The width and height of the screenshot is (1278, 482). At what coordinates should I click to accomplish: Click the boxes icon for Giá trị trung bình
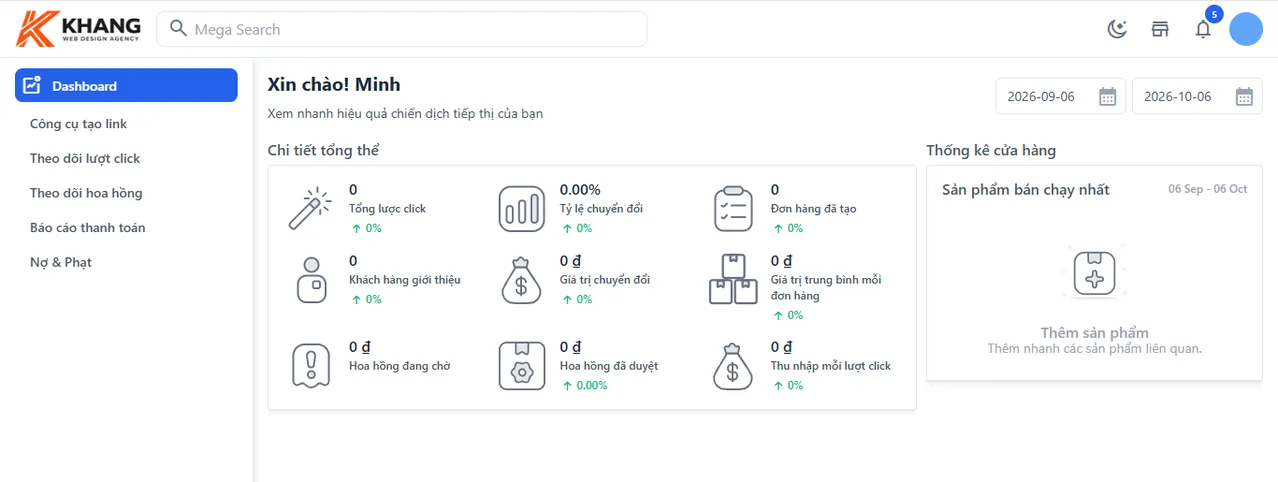pos(732,279)
